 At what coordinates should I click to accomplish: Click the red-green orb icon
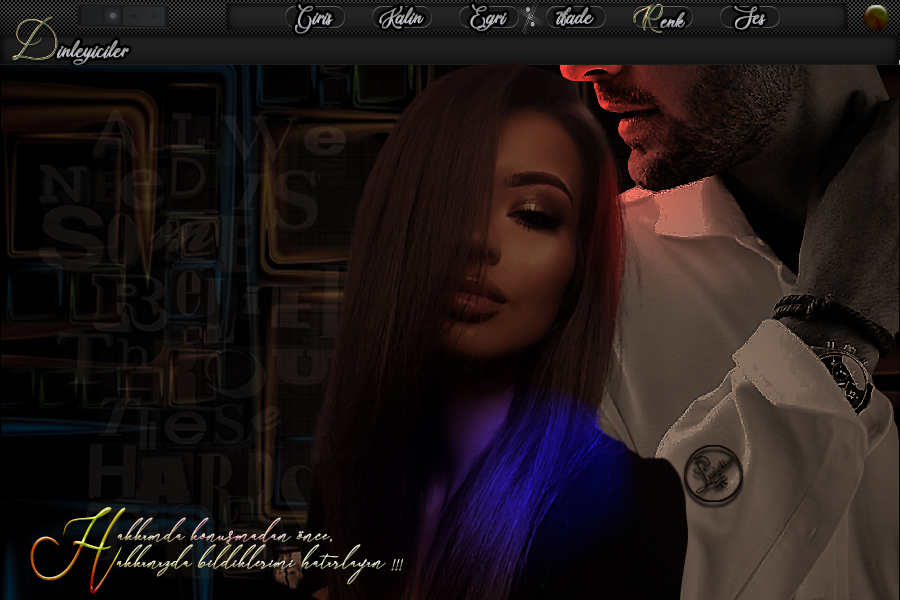876,17
